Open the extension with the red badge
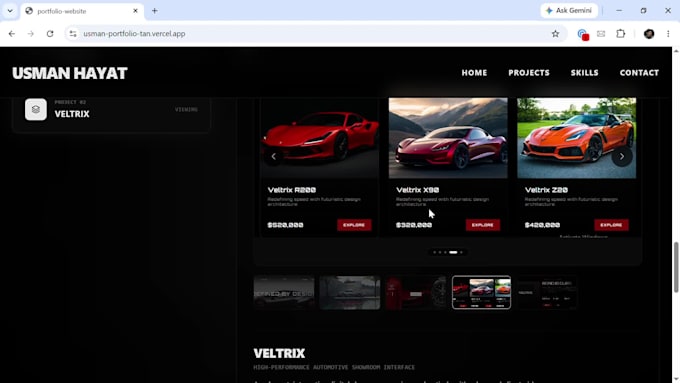The image size is (680, 383). [582, 34]
